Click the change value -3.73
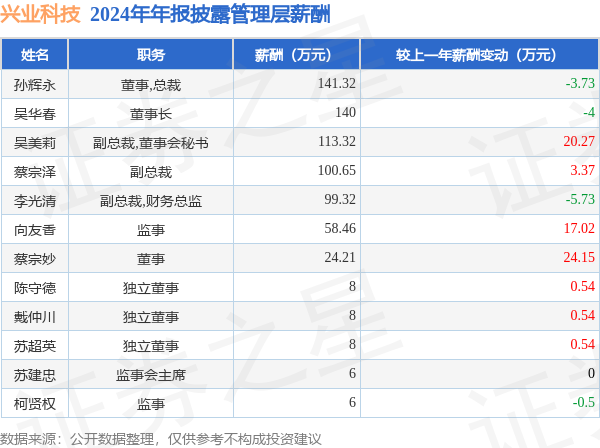 click(x=580, y=83)
